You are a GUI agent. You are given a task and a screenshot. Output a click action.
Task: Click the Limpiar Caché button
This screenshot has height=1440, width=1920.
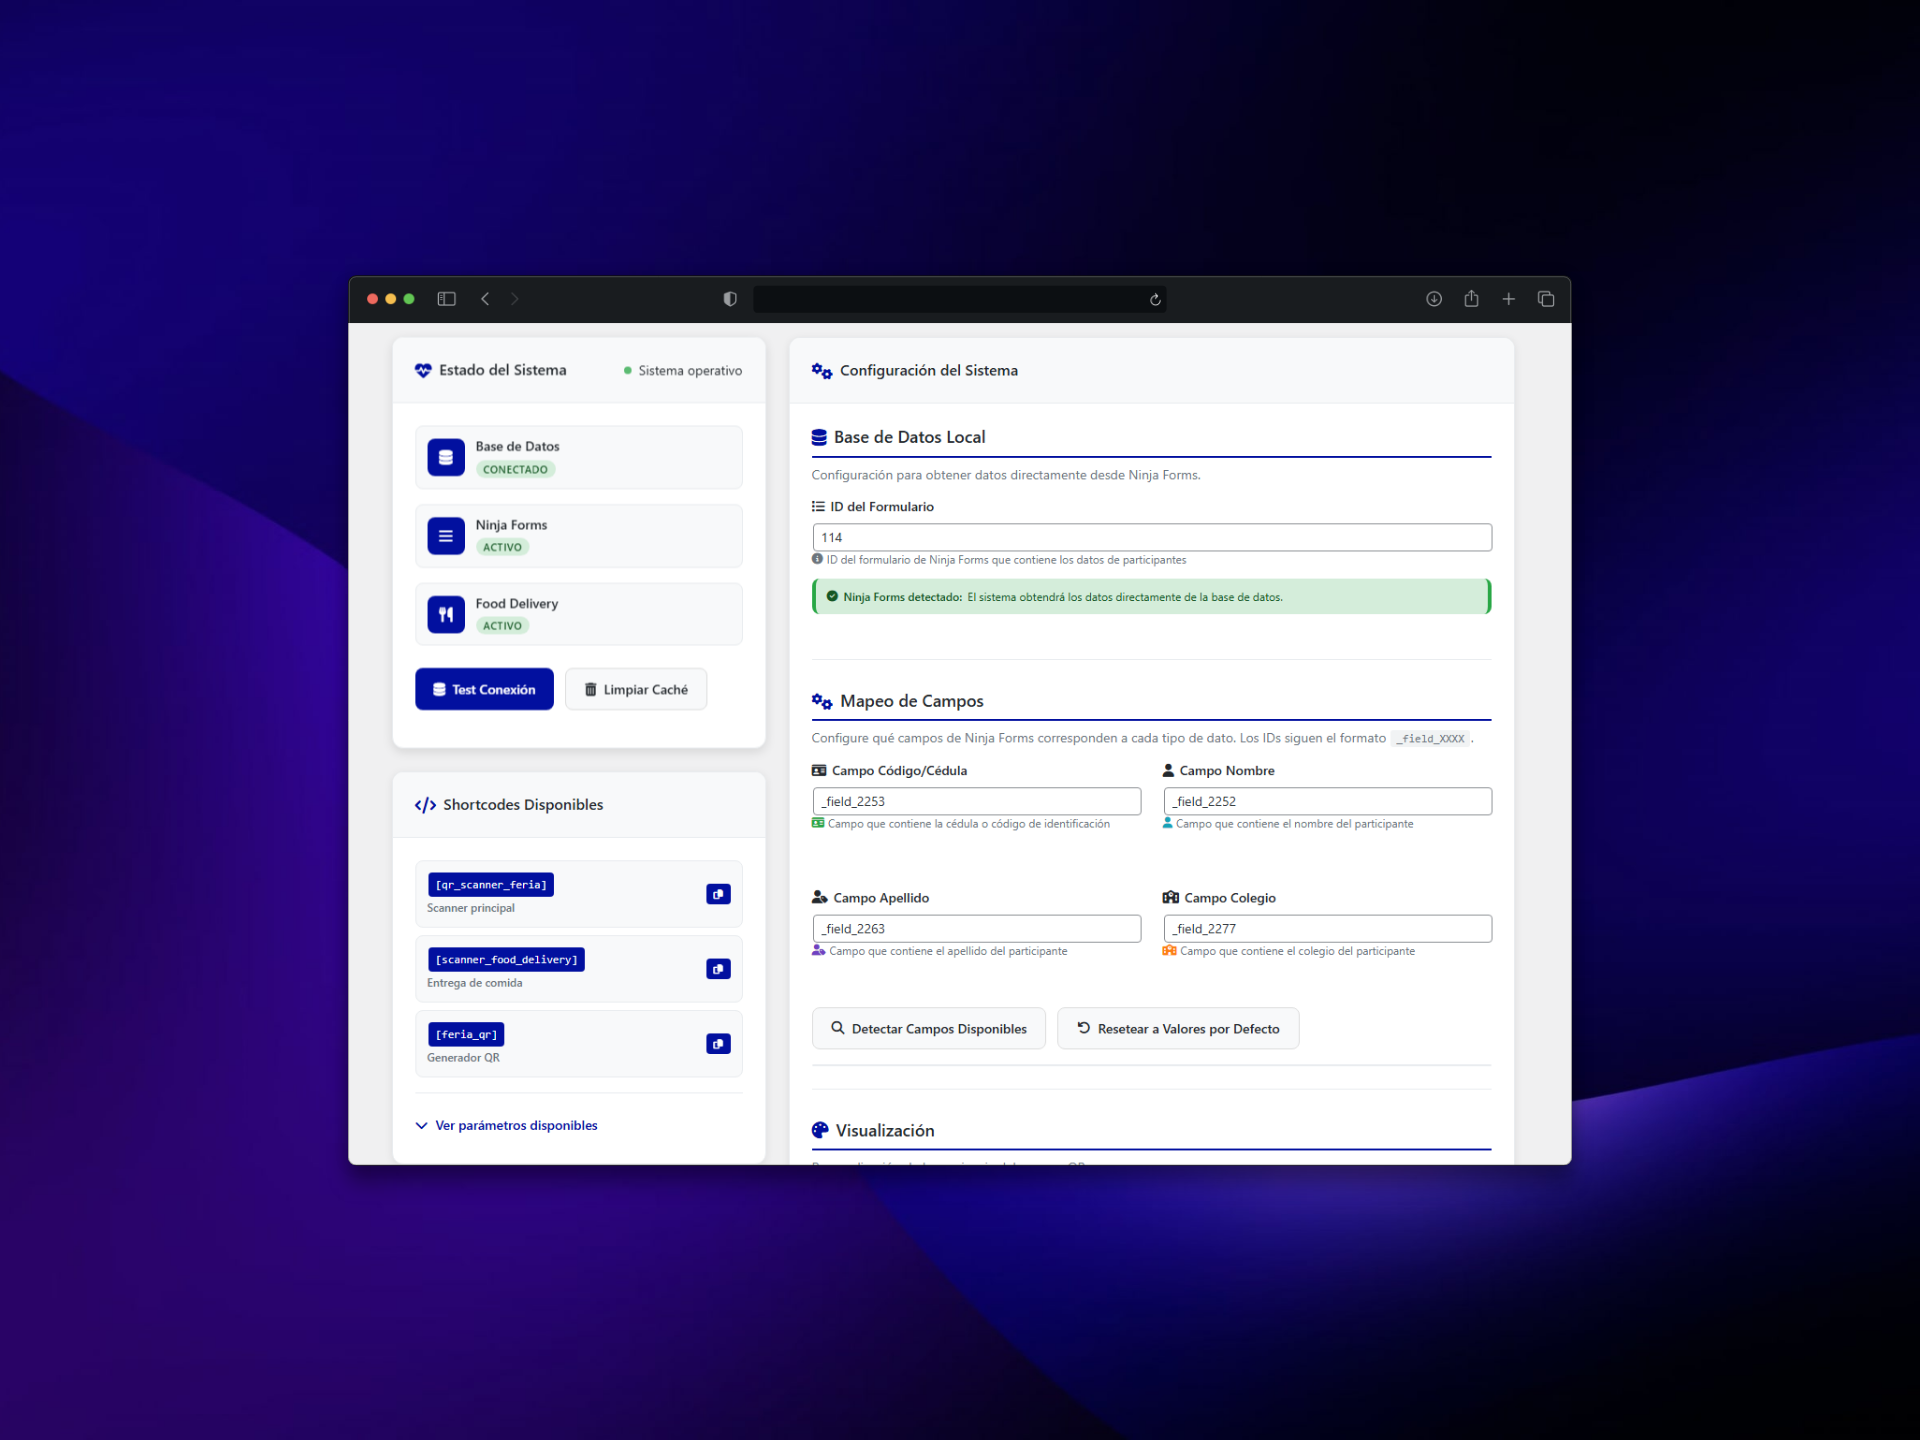(x=636, y=689)
